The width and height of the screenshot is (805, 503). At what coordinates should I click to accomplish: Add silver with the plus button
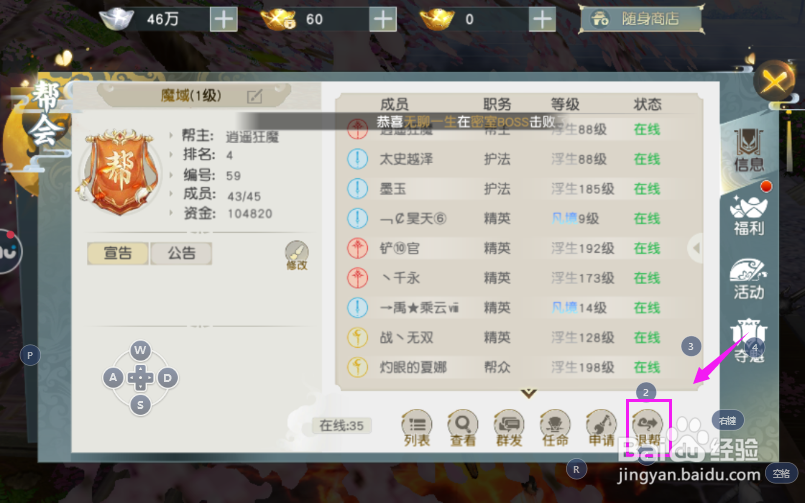224,20
